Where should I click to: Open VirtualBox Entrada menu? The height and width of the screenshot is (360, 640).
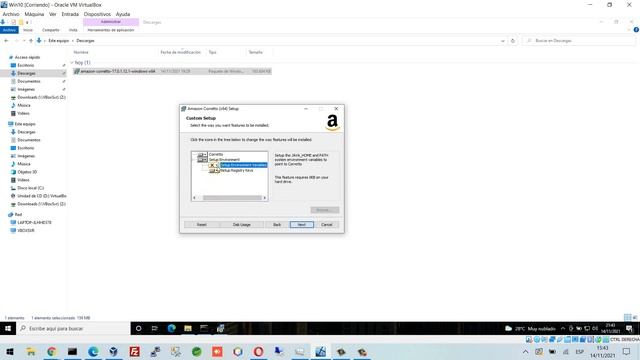pyautogui.click(x=70, y=14)
